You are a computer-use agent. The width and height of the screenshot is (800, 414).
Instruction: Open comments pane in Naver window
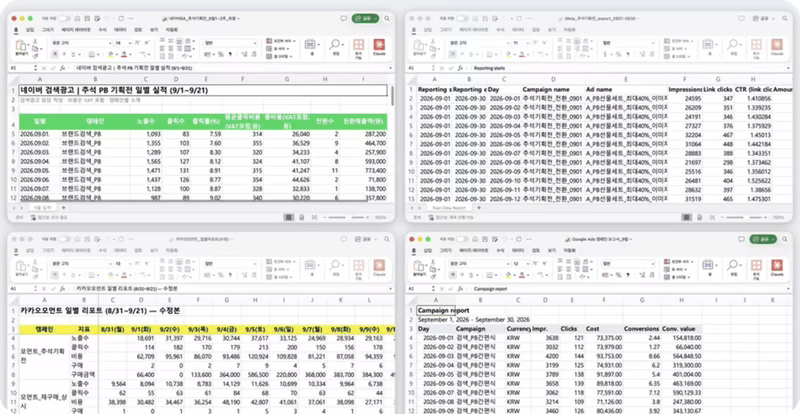coord(343,18)
